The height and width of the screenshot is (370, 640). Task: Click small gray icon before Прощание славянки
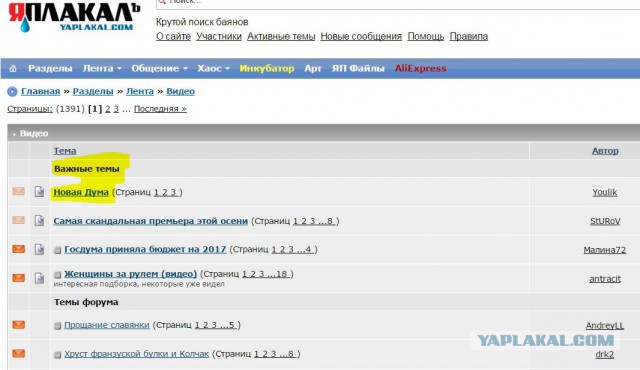[58, 326]
